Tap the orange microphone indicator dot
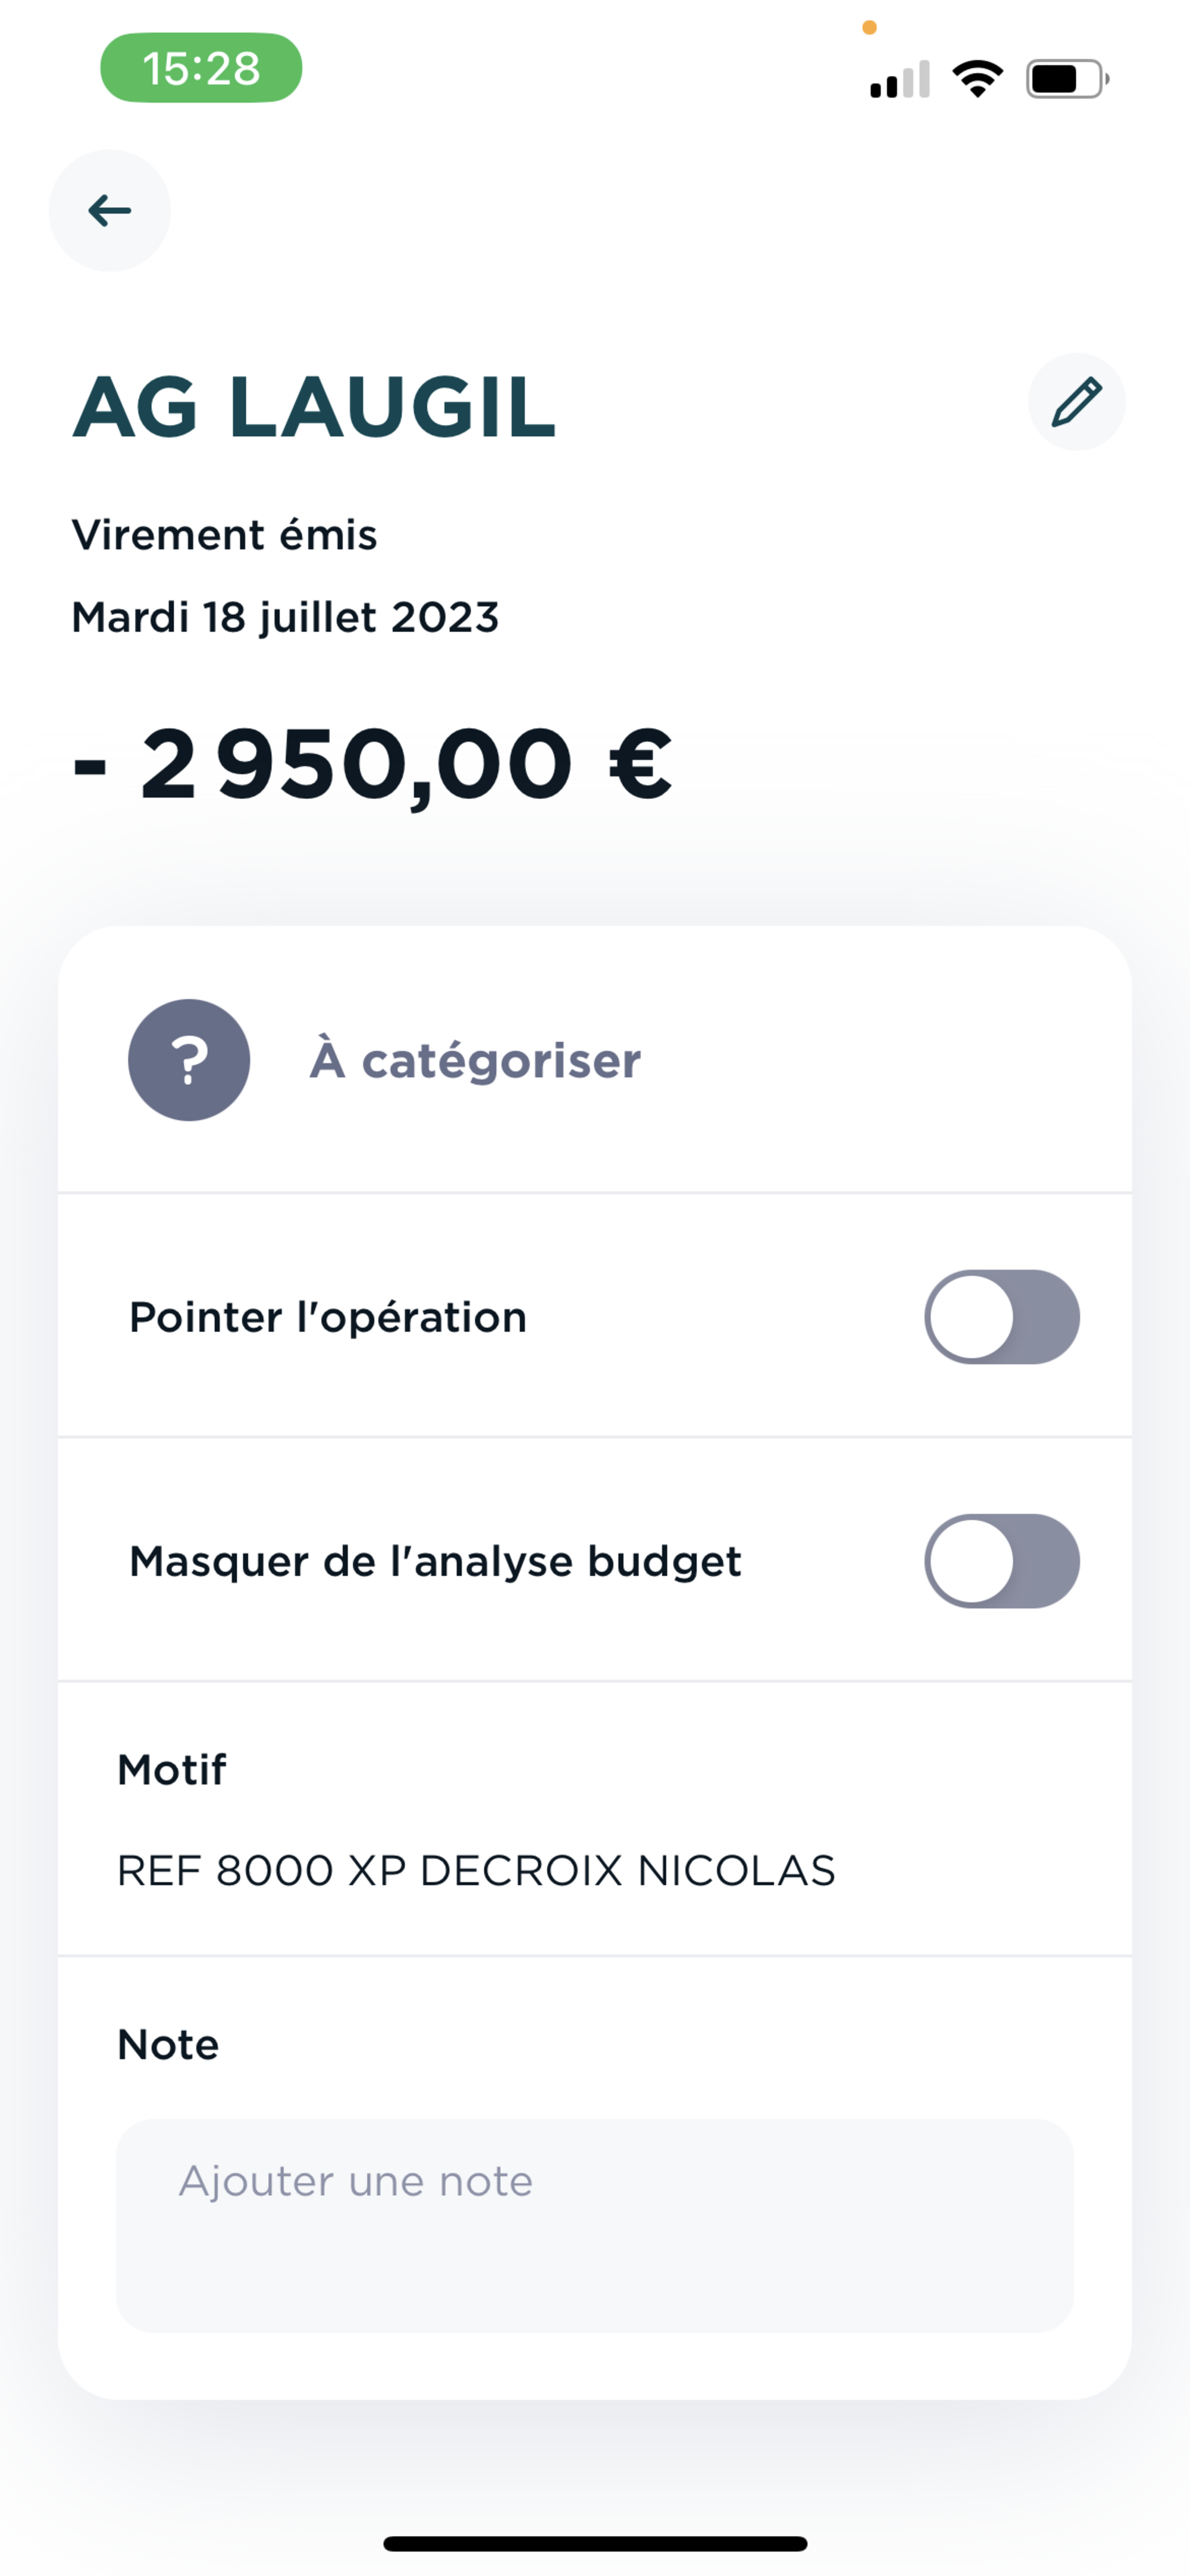The image size is (1190, 2576). coord(869,28)
